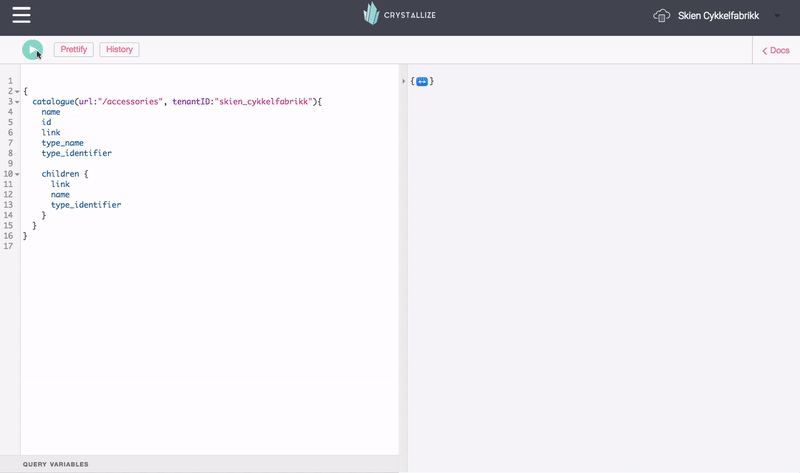Open the Docs panel
The height and width of the screenshot is (473, 800).
pyautogui.click(x=776, y=51)
